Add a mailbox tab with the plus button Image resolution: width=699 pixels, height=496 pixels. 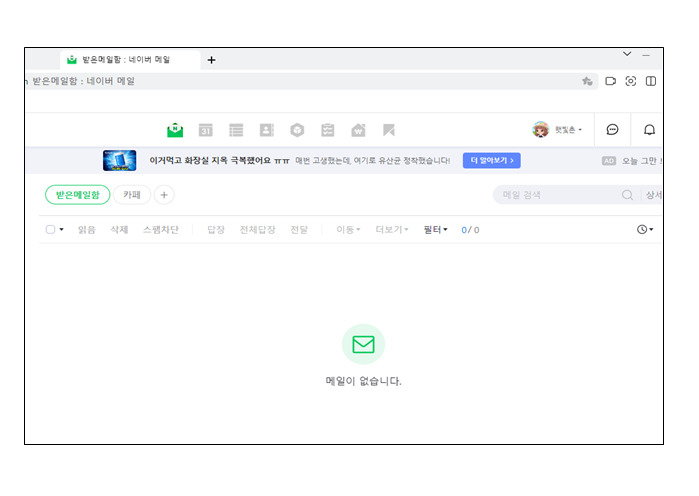point(164,195)
